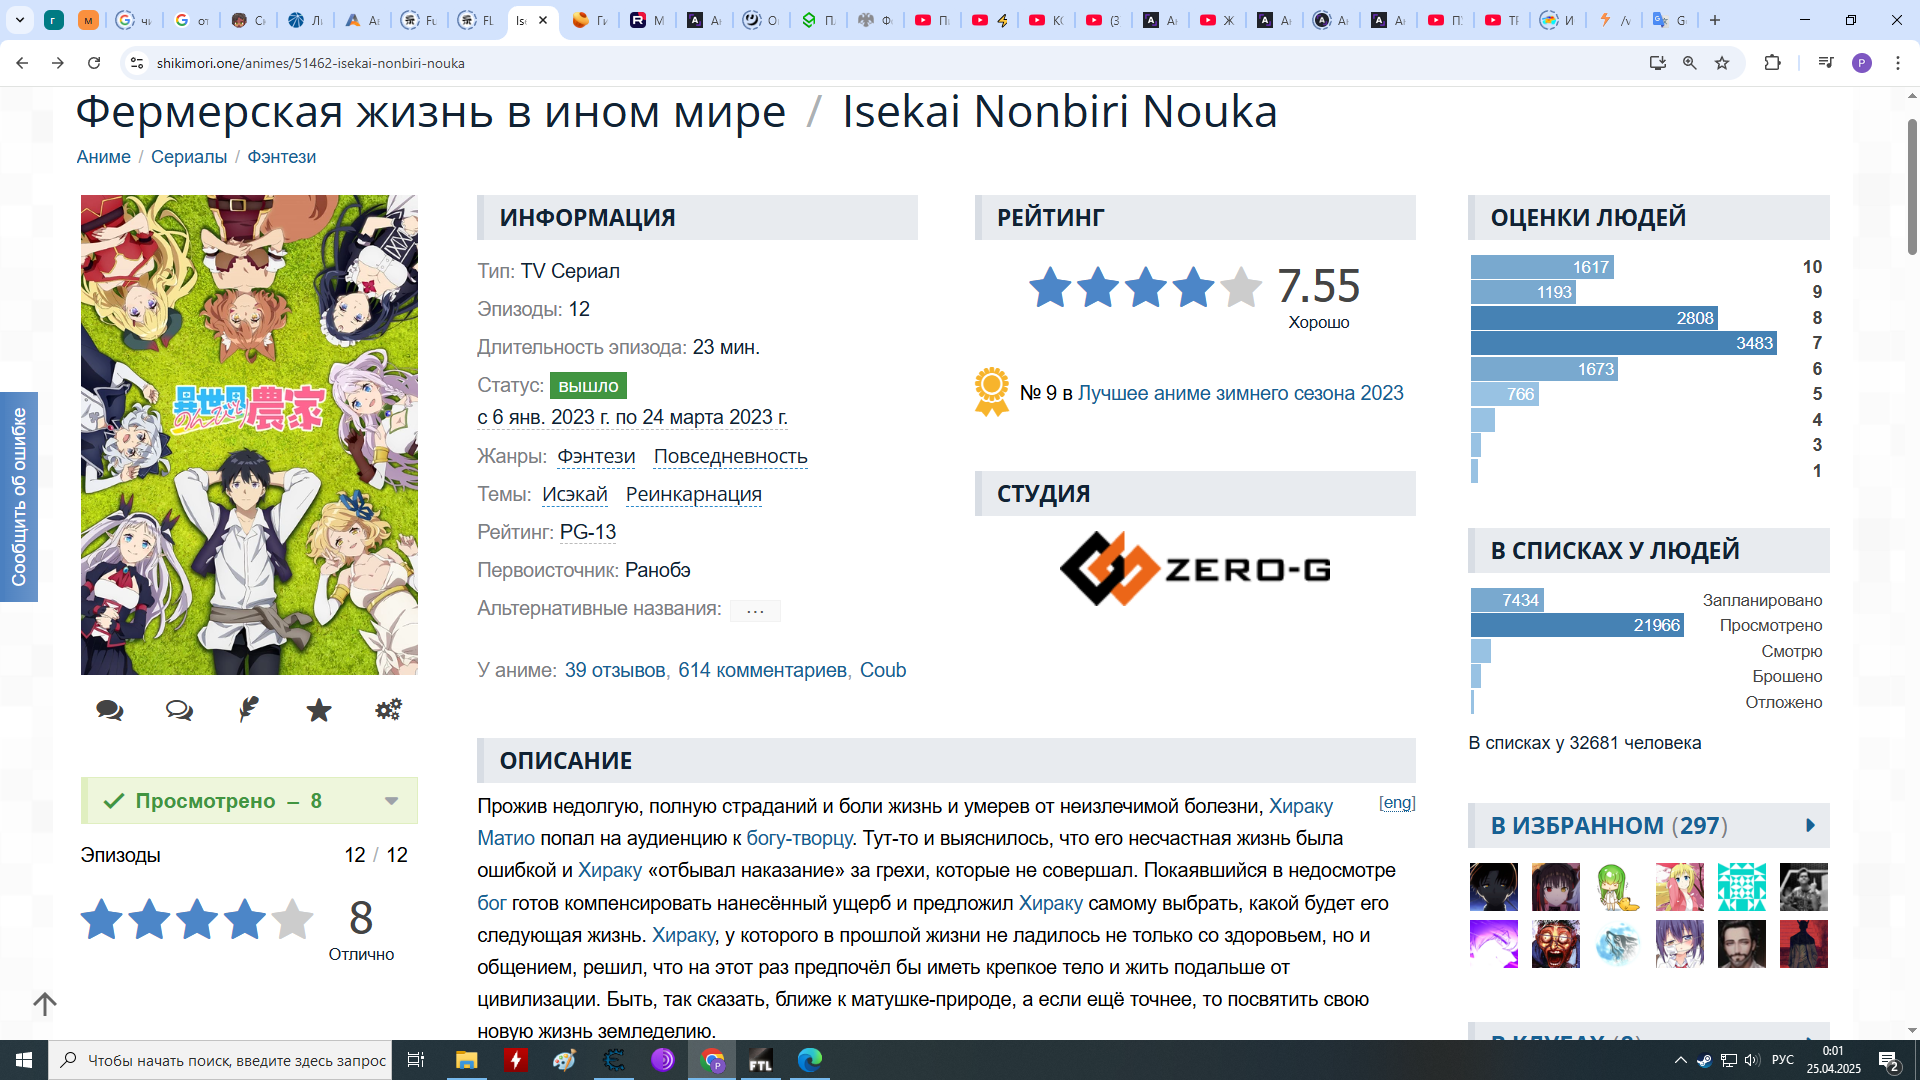
Task: Open the Исэкай theme link
Action: tap(575, 495)
